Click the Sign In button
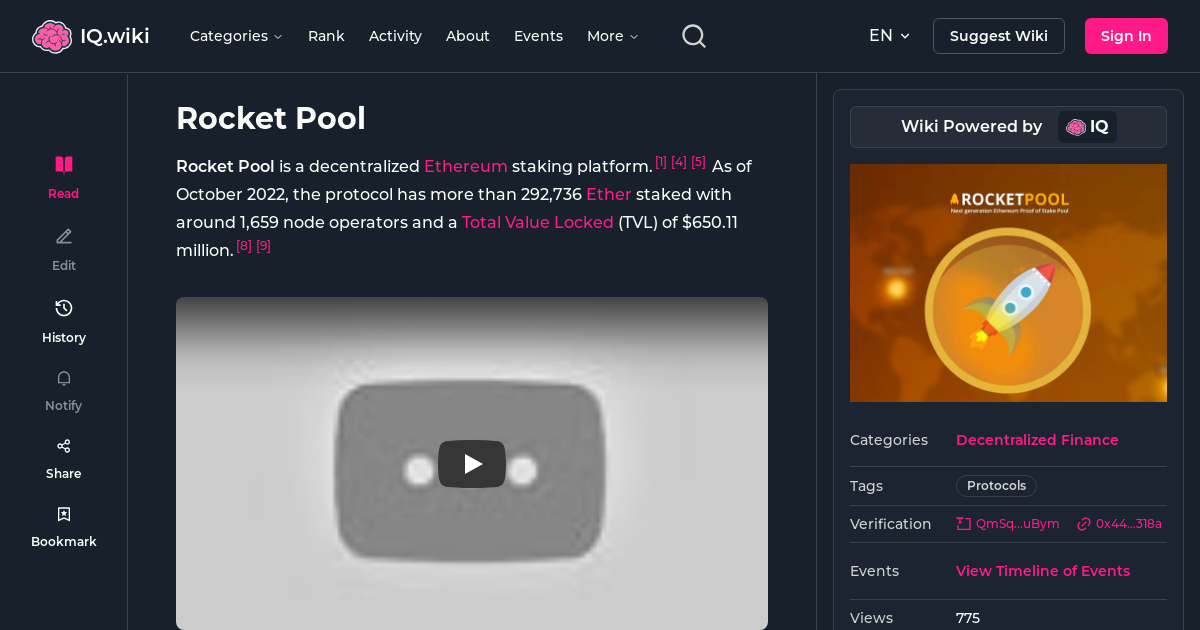1200x630 pixels. [1126, 35]
